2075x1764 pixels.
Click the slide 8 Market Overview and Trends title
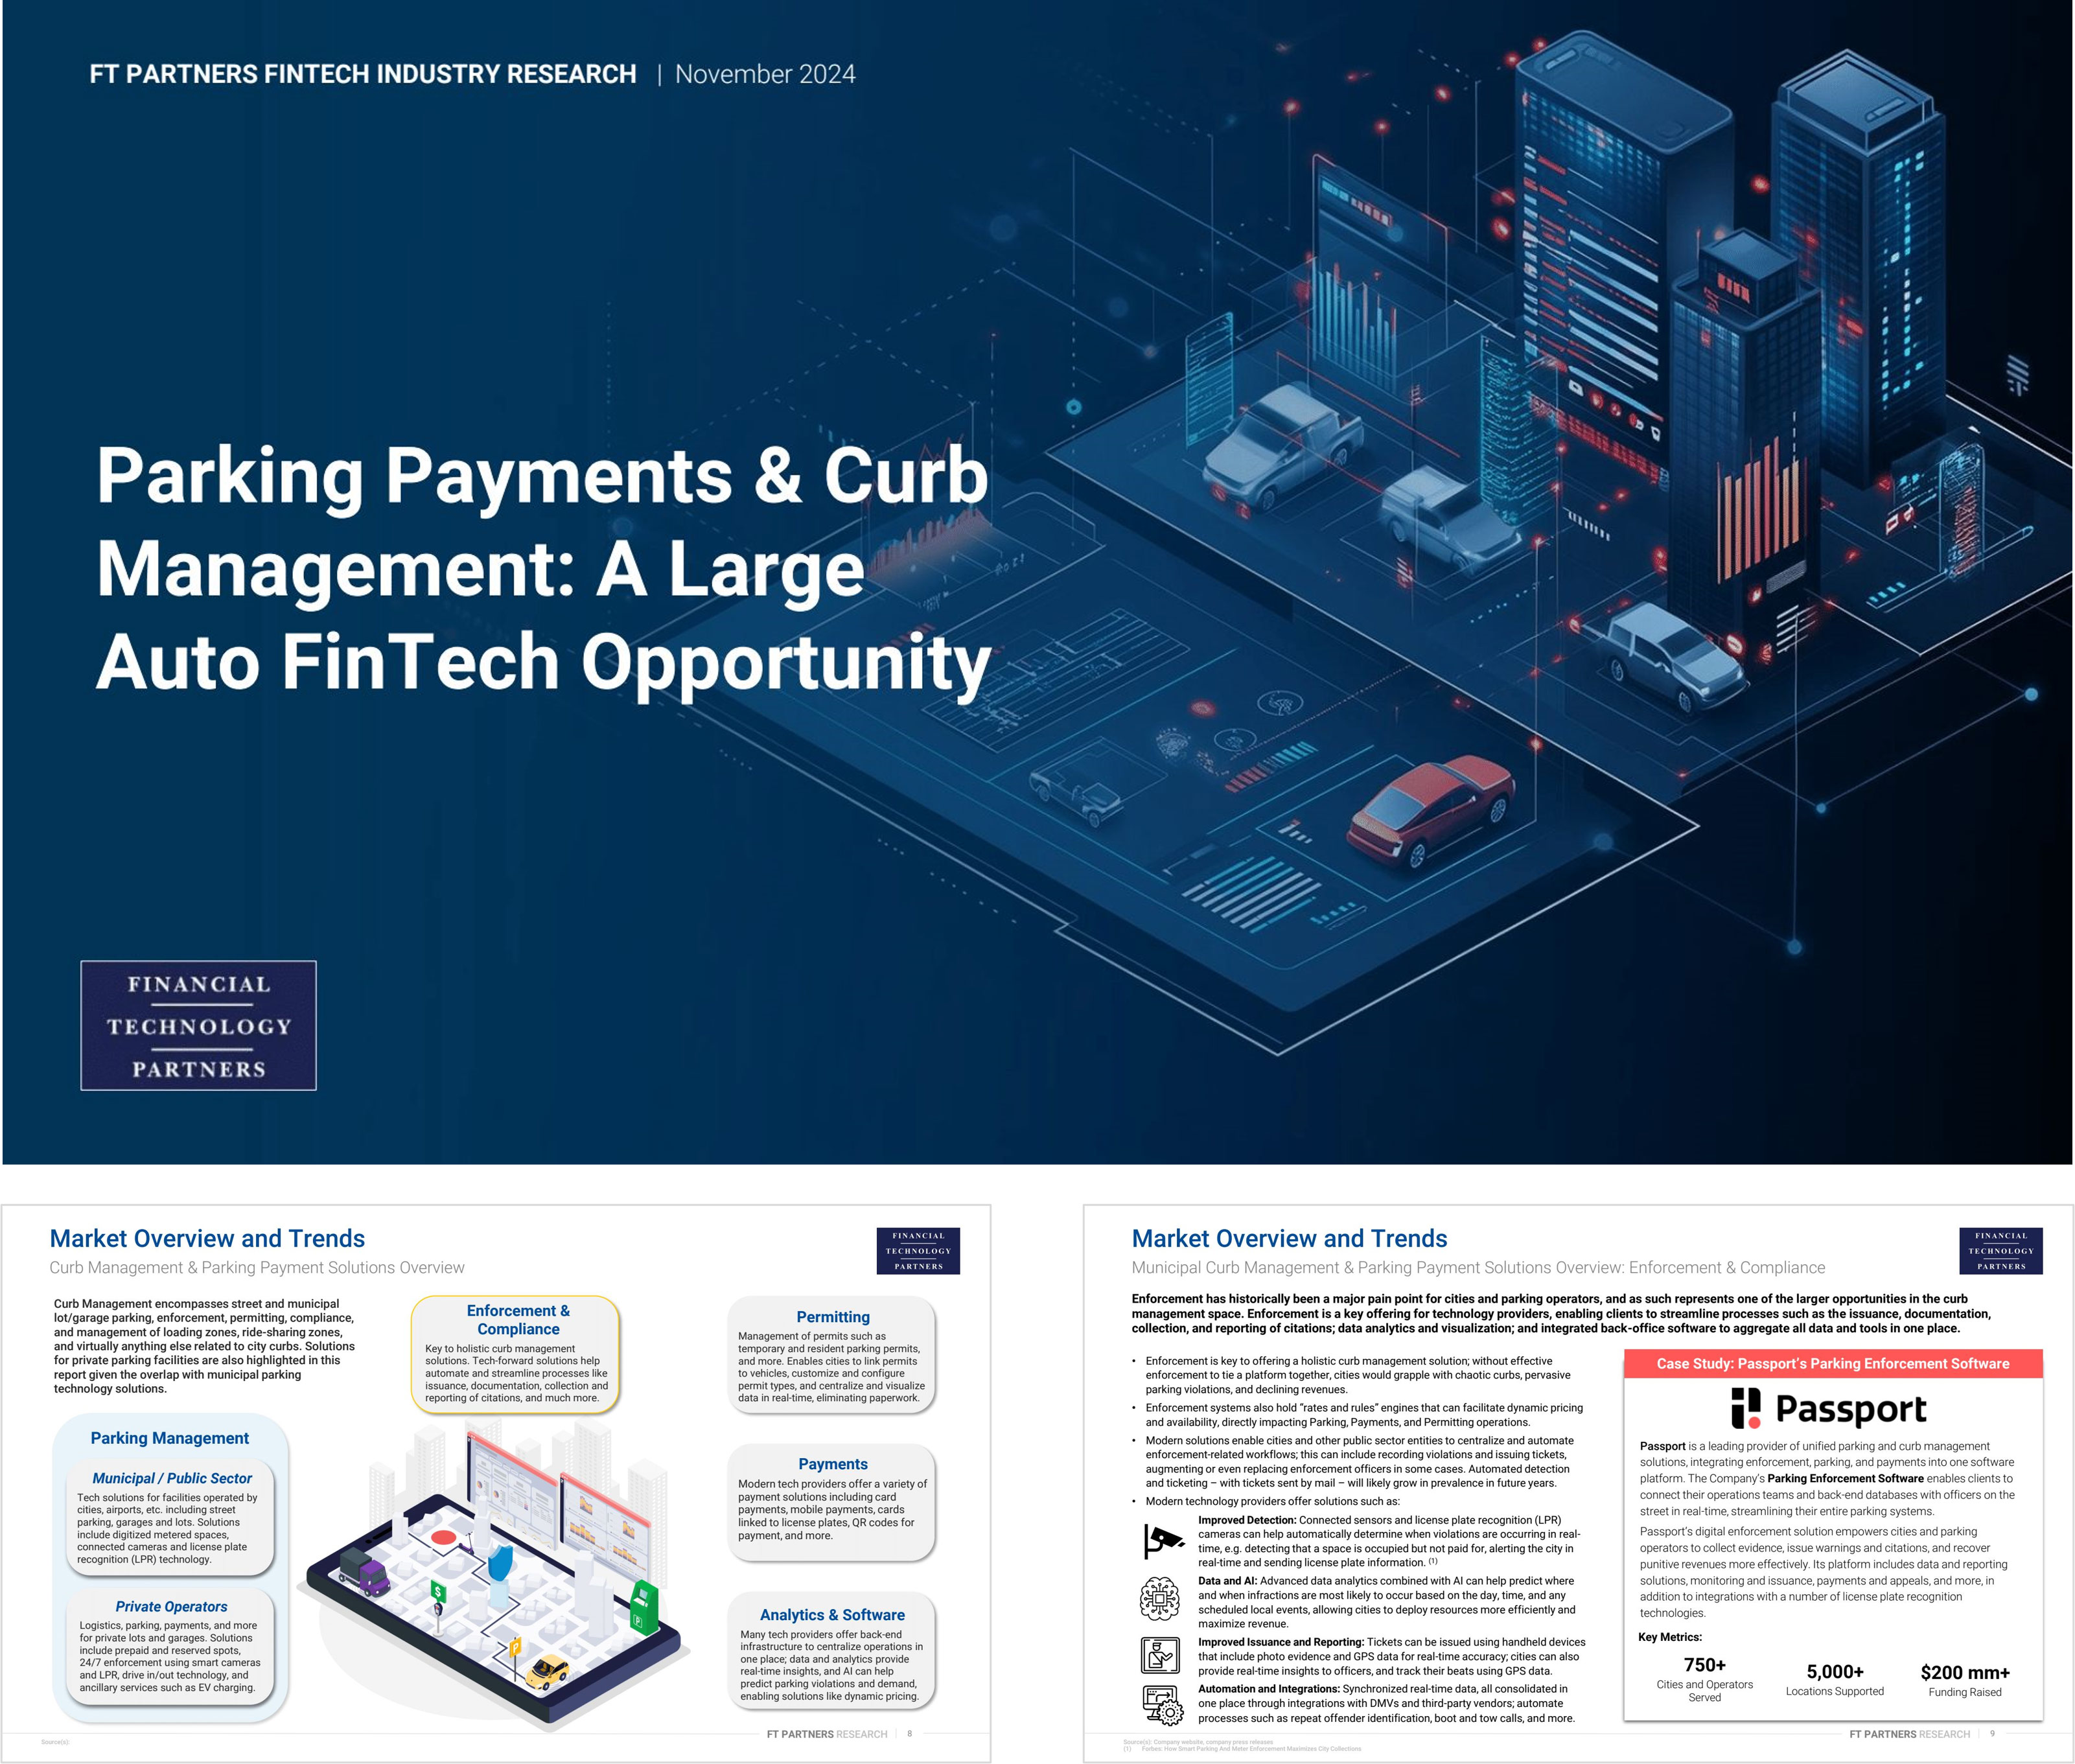point(207,1238)
